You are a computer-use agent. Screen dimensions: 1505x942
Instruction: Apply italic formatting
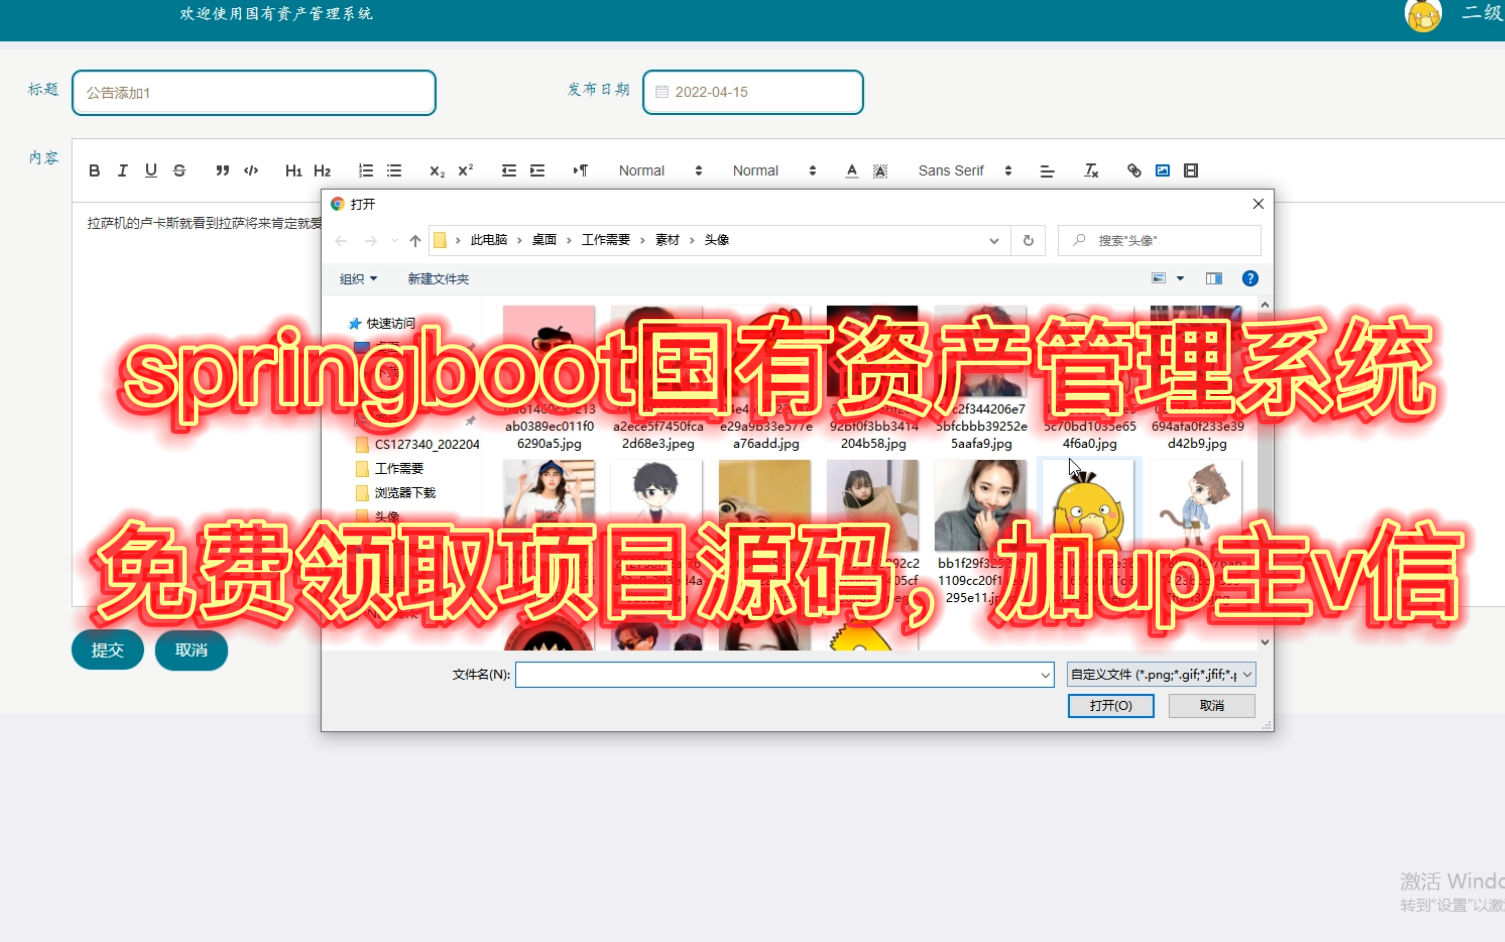(x=122, y=170)
